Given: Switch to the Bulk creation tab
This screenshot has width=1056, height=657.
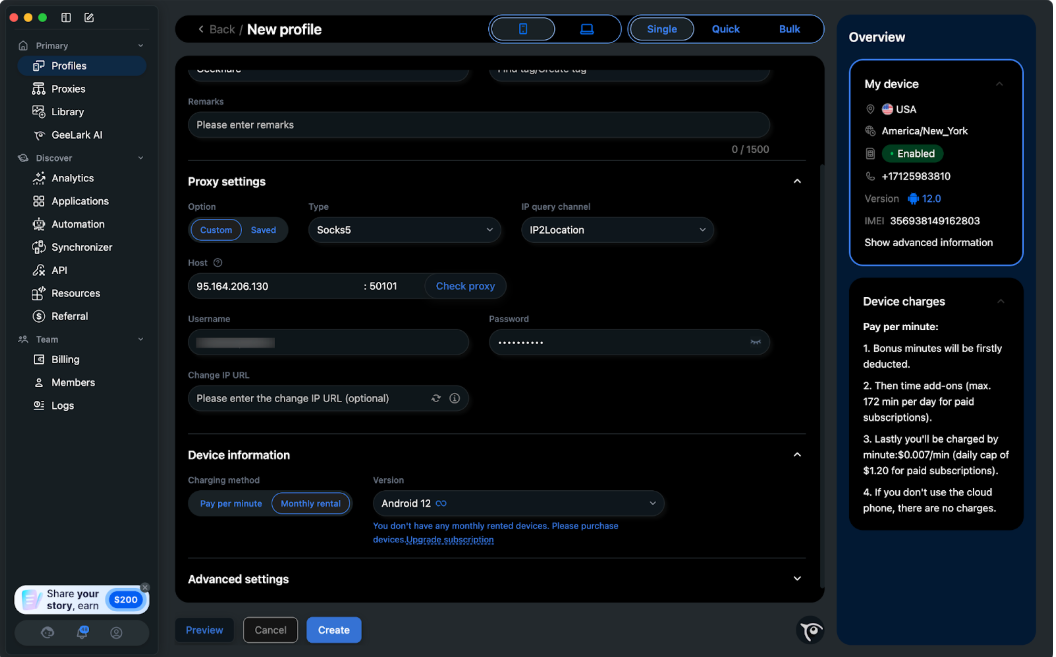Looking at the screenshot, I should (x=789, y=29).
